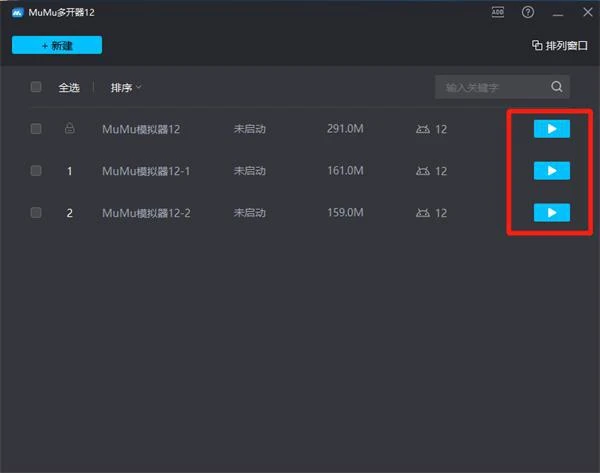Toggle the checkbox for MuMu模拟器12-2
Screen dimensions: 600x473
(x=36, y=213)
